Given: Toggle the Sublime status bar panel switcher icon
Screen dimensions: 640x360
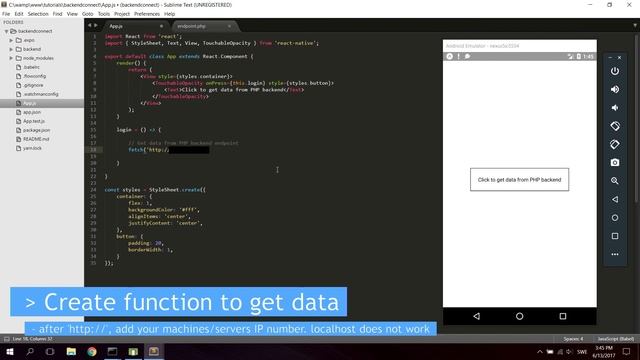Looking at the screenshot, I should click(6, 339).
